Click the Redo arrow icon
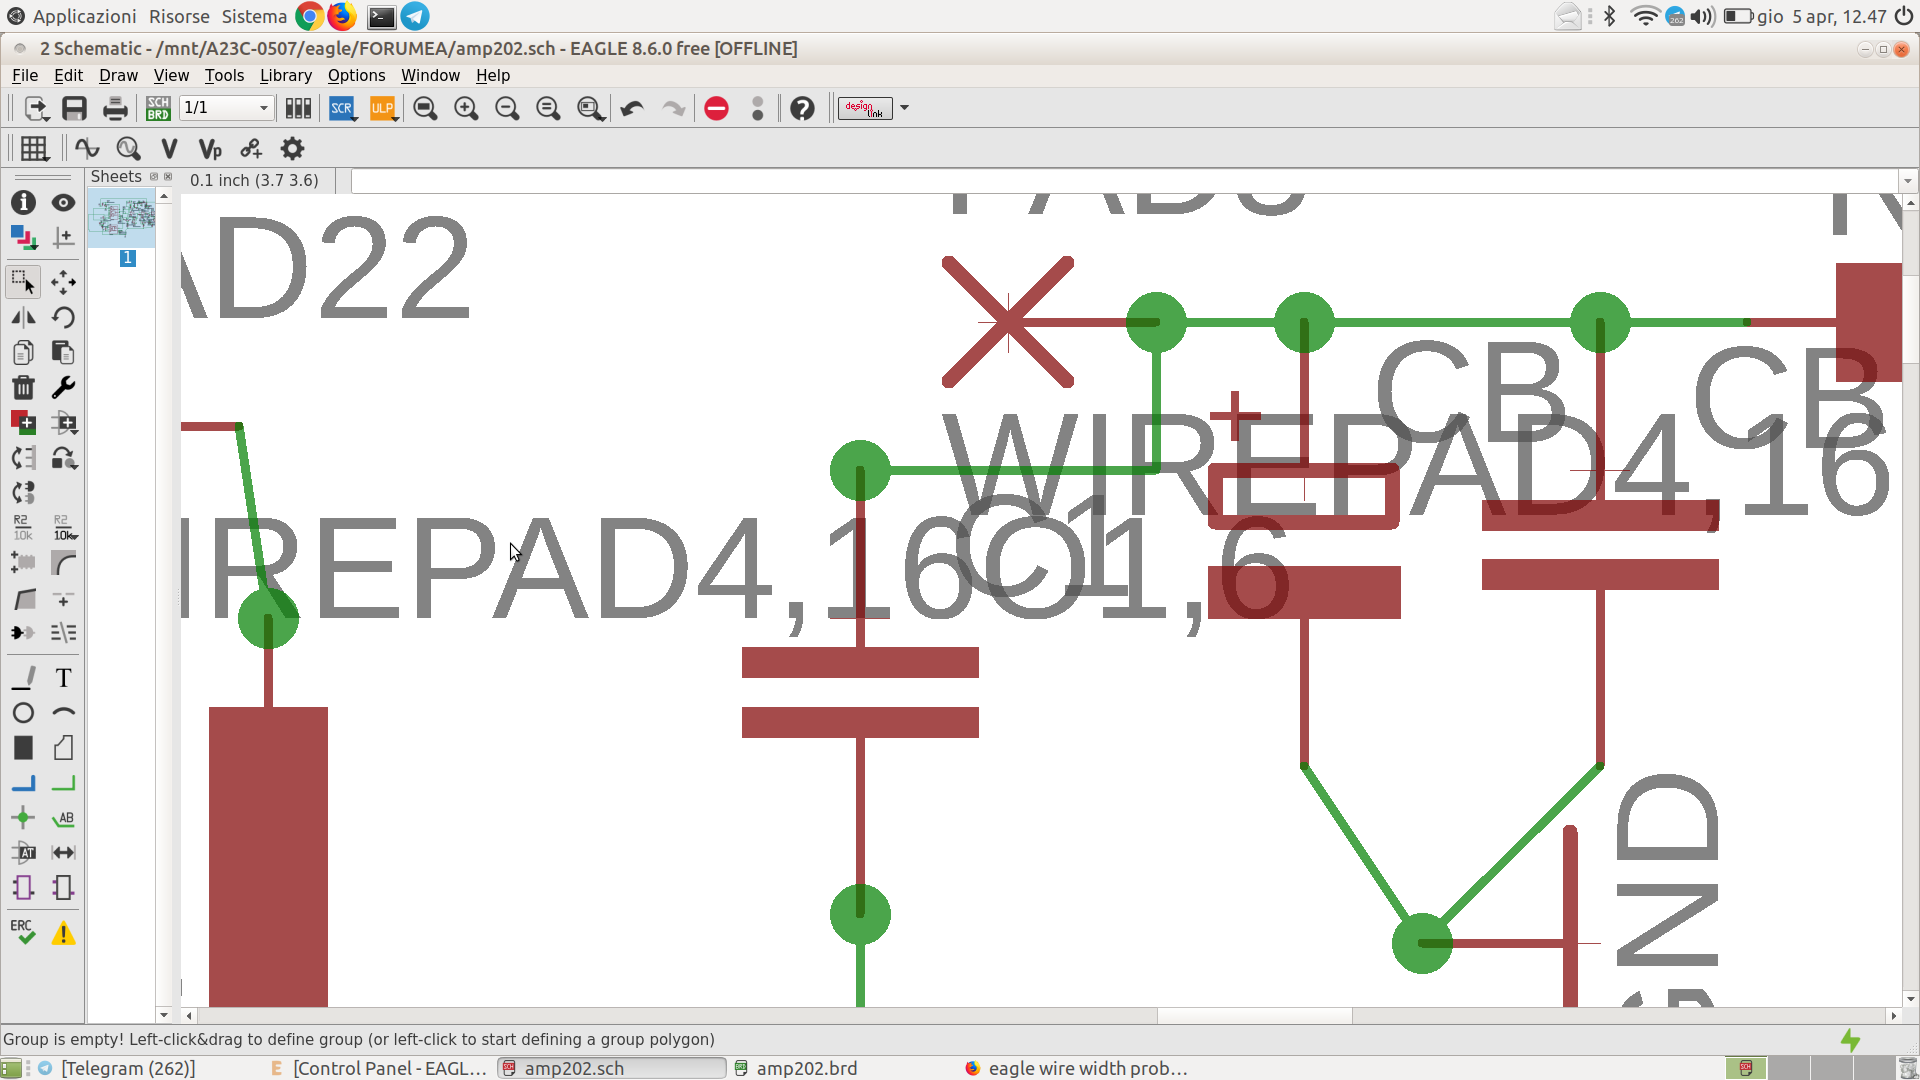The width and height of the screenshot is (1920, 1080). coord(673,108)
